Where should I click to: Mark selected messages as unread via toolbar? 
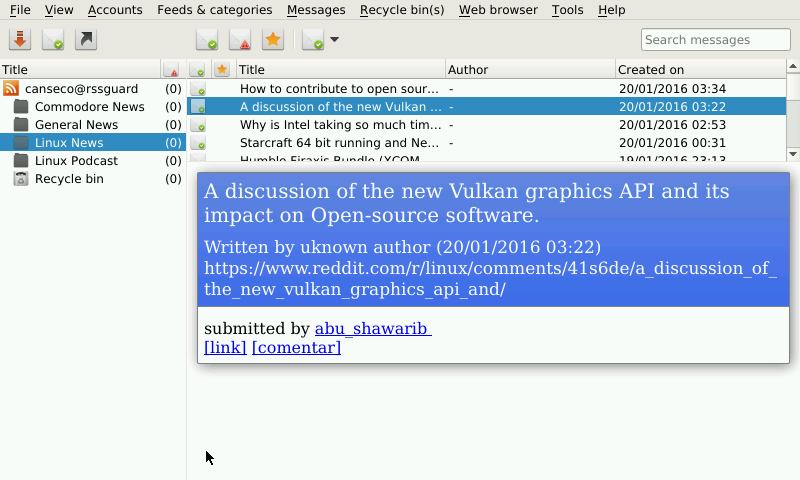pos(240,40)
